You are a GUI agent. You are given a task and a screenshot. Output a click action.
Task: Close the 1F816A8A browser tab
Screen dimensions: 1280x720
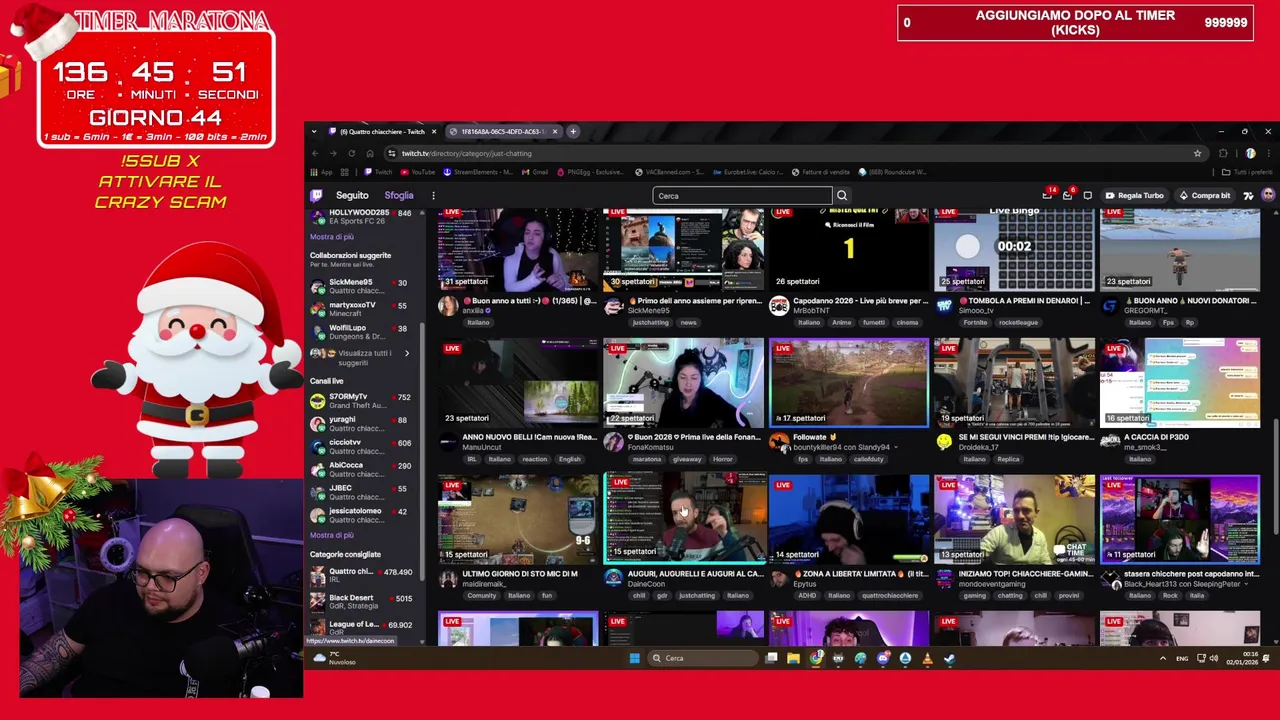[x=554, y=131]
